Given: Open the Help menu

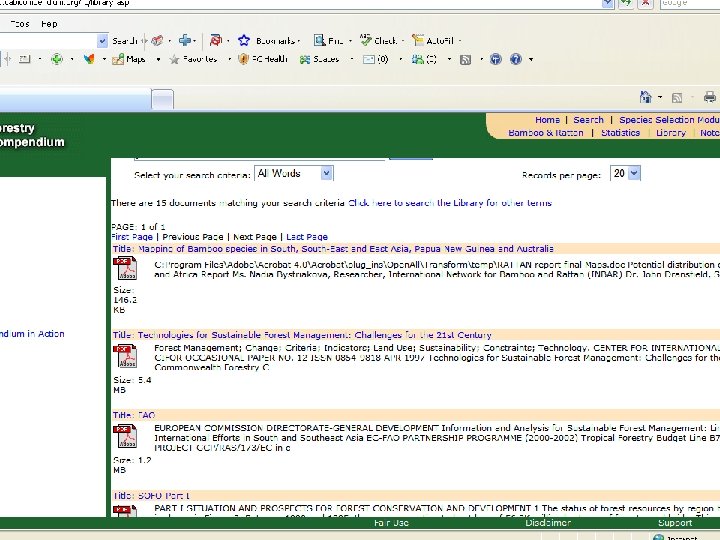Looking at the screenshot, I should [49, 24].
